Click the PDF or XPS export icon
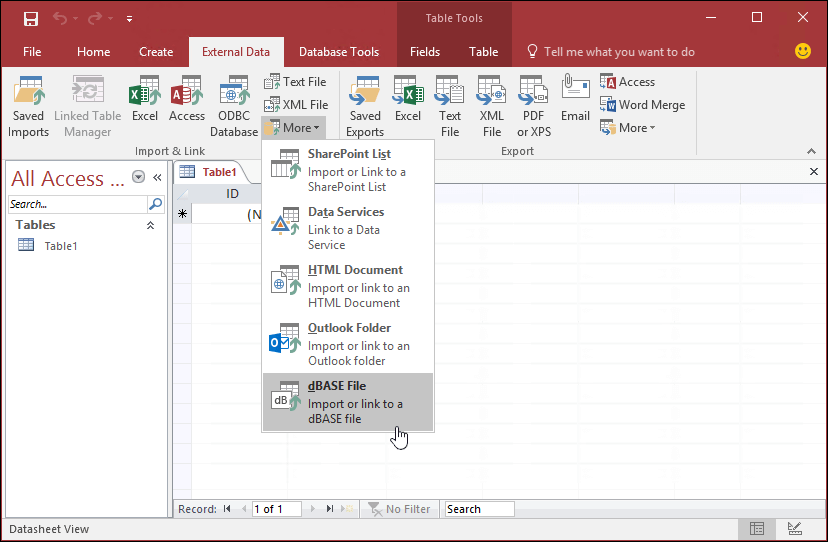Viewport: 828px width, 542px height. pyautogui.click(x=534, y=106)
